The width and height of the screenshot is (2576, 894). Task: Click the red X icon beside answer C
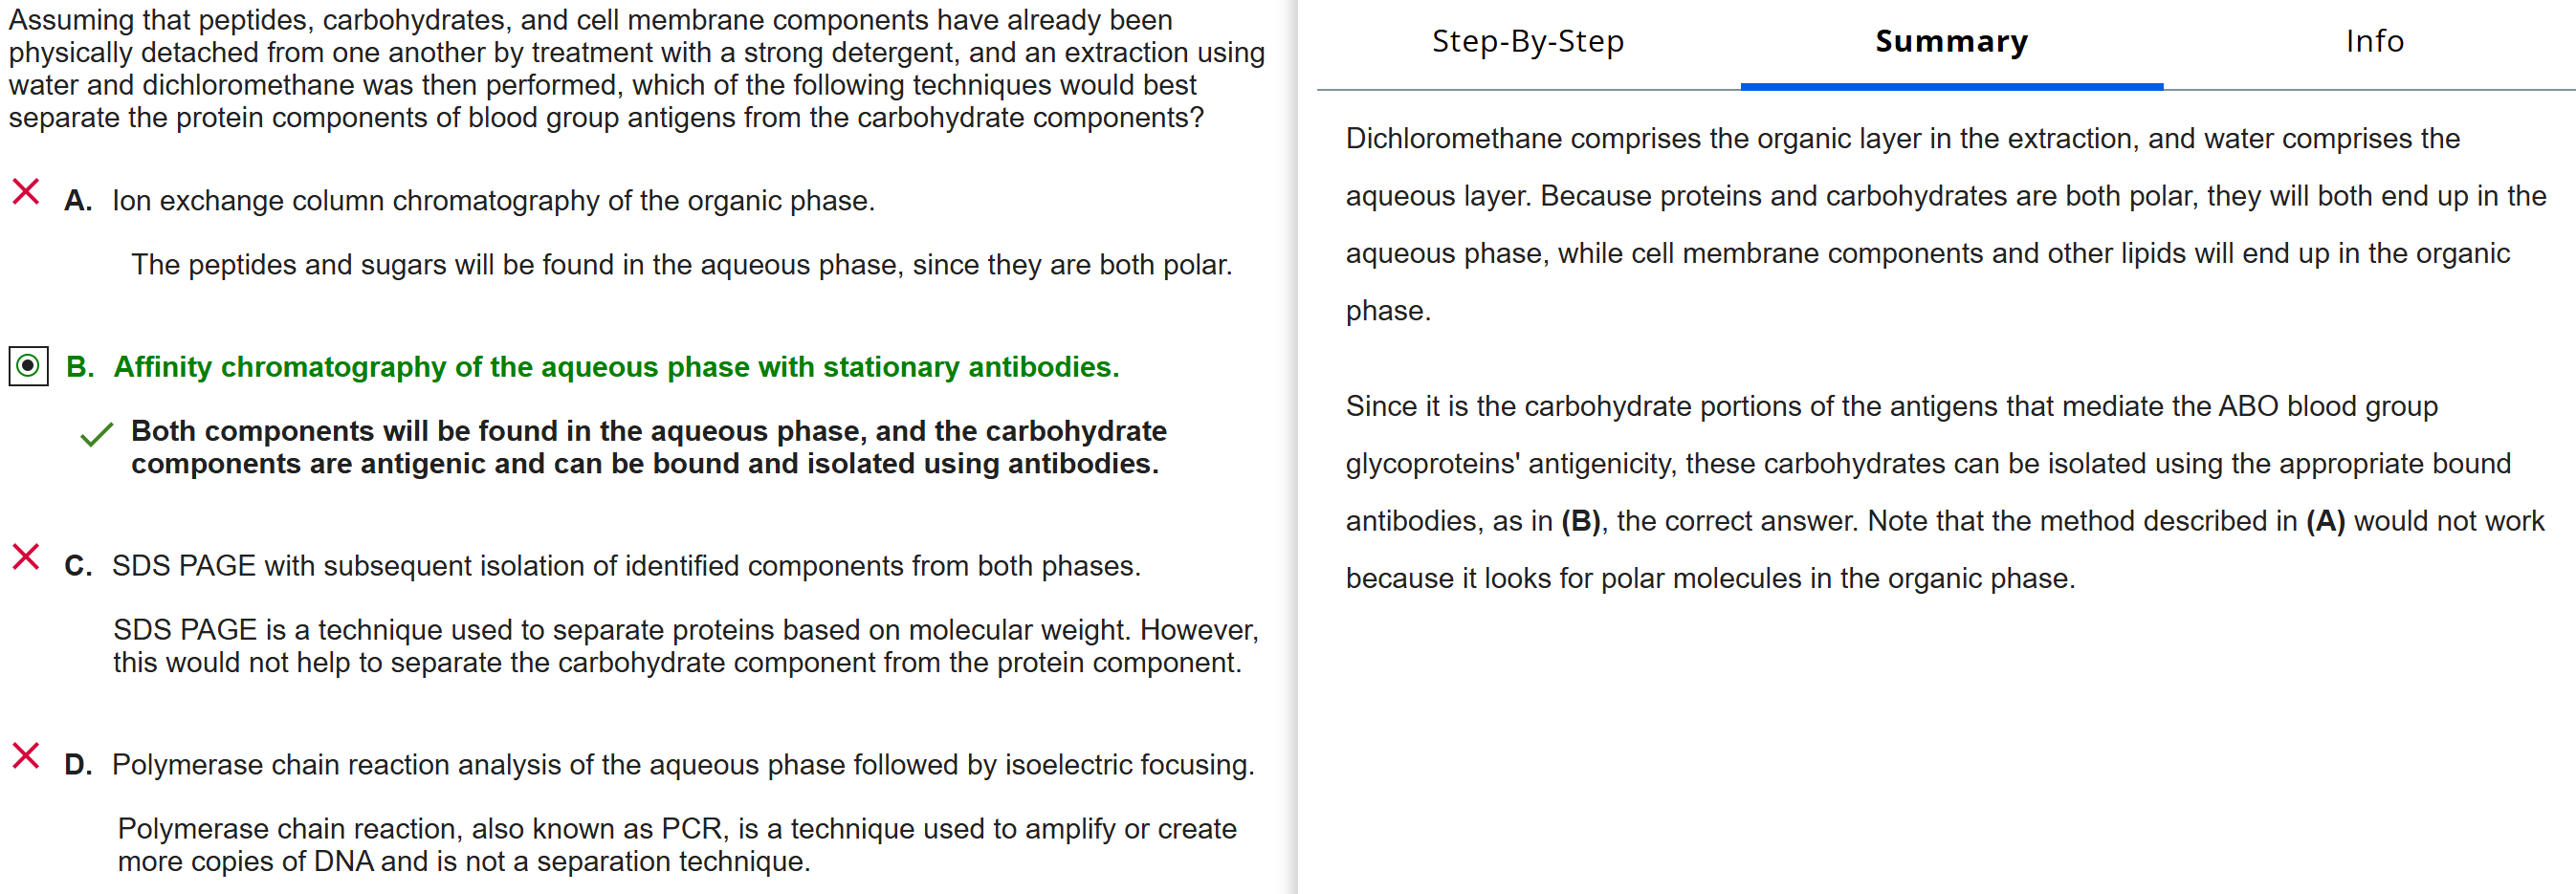[26, 556]
